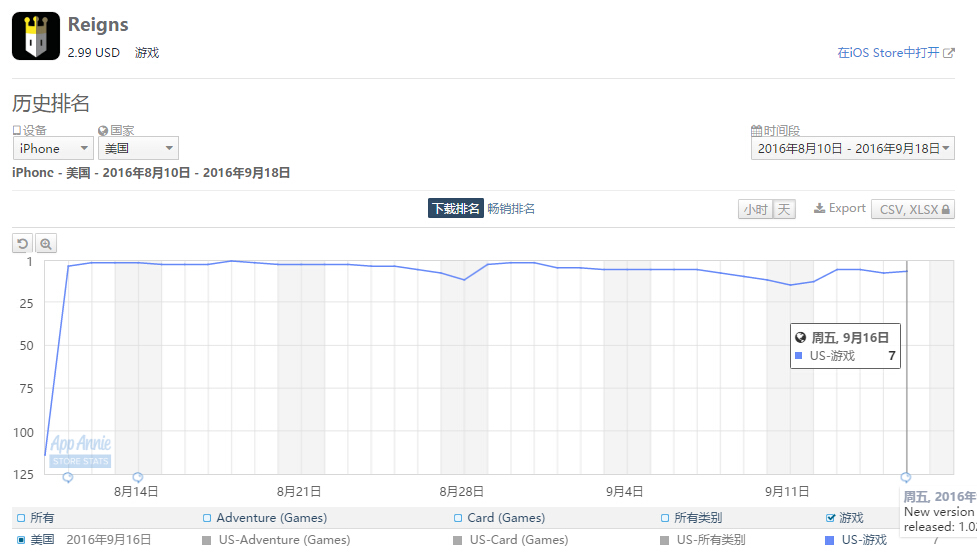The height and width of the screenshot is (560, 977).
Task: Click the 2016年9月16日 date in legend row
Action: coord(109,540)
